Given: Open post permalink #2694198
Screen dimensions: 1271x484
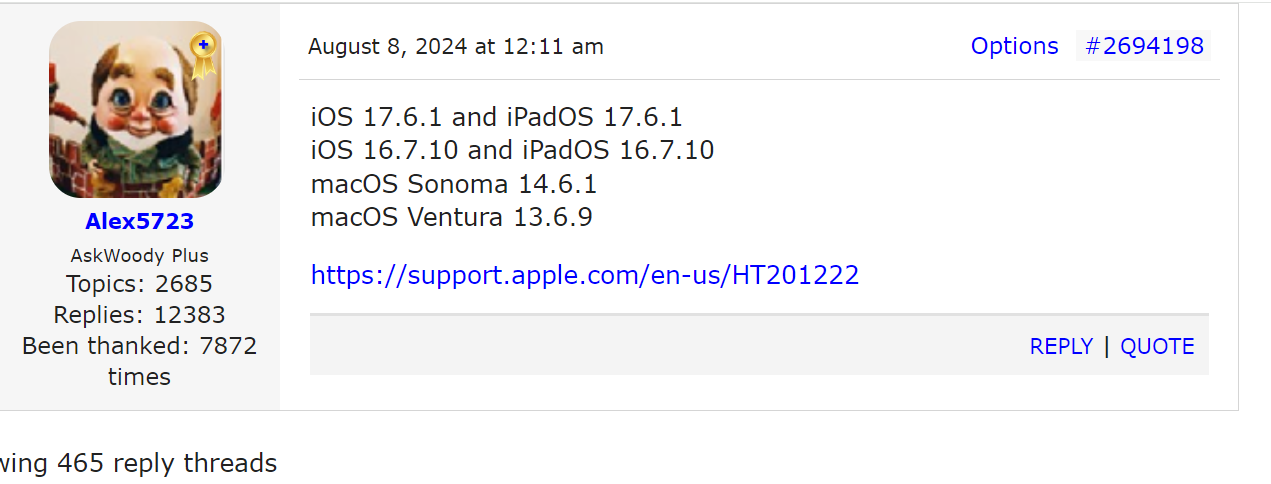Looking at the screenshot, I should click(1144, 46).
